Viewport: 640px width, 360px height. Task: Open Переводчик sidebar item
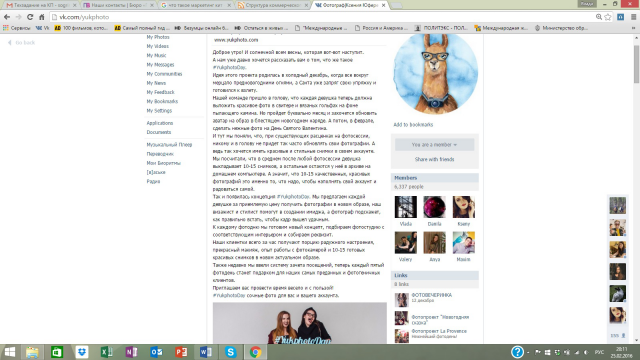160,154
